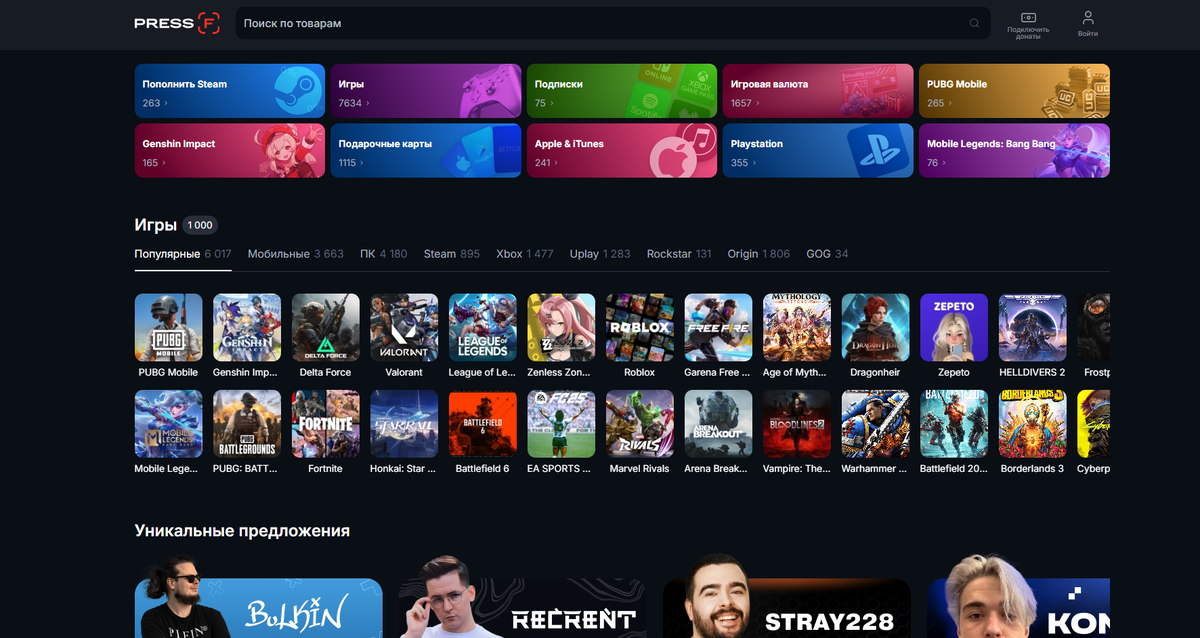
Task: Open the Borderlands 3 game icon
Action: tap(1032, 424)
